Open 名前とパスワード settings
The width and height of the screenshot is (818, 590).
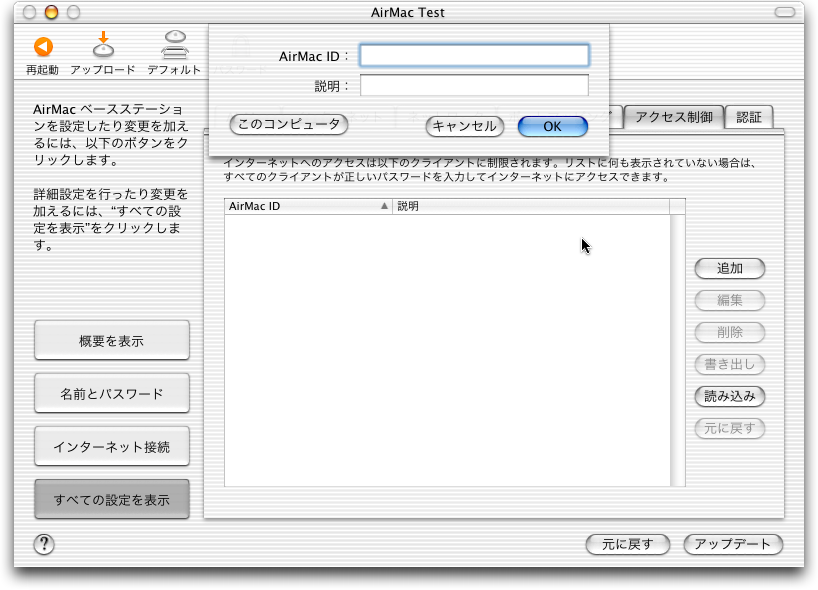point(112,394)
